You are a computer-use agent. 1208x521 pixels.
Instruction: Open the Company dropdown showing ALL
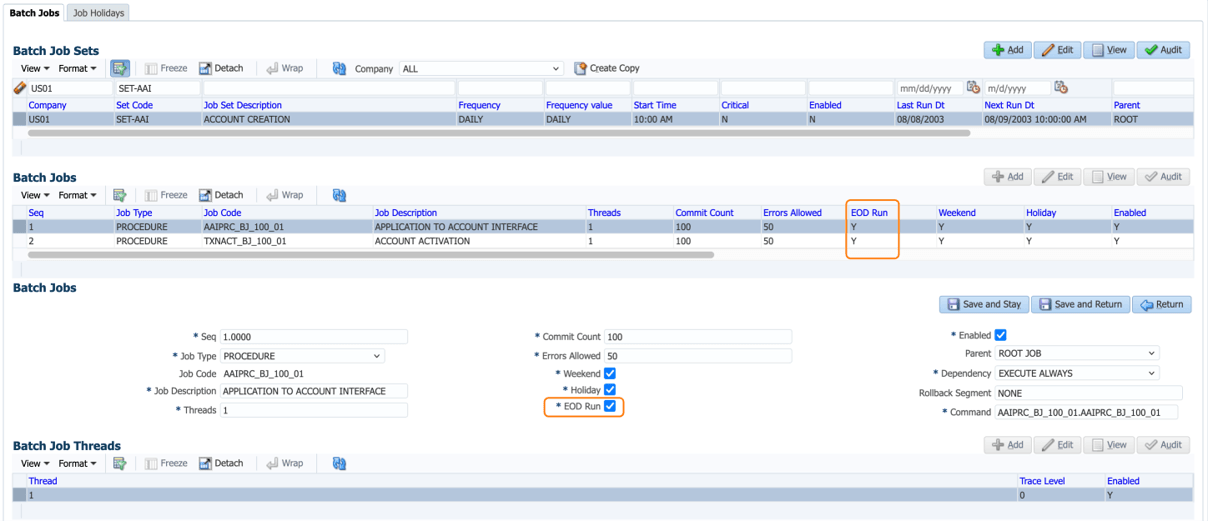pyautogui.click(x=481, y=68)
